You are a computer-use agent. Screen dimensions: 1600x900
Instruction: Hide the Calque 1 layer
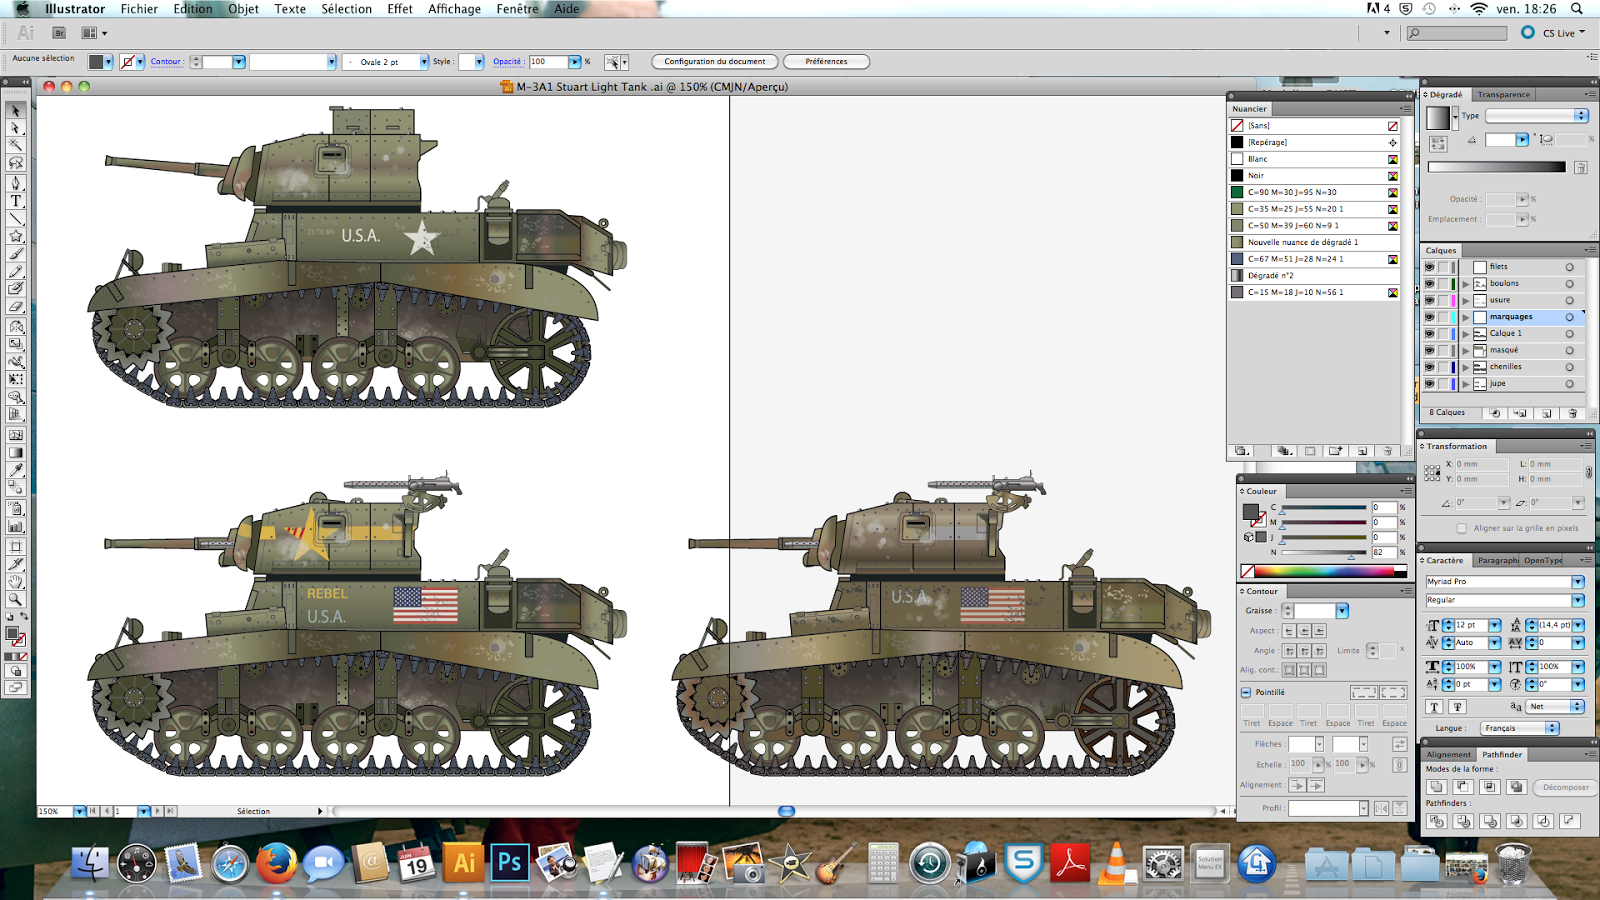(1430, 334)
